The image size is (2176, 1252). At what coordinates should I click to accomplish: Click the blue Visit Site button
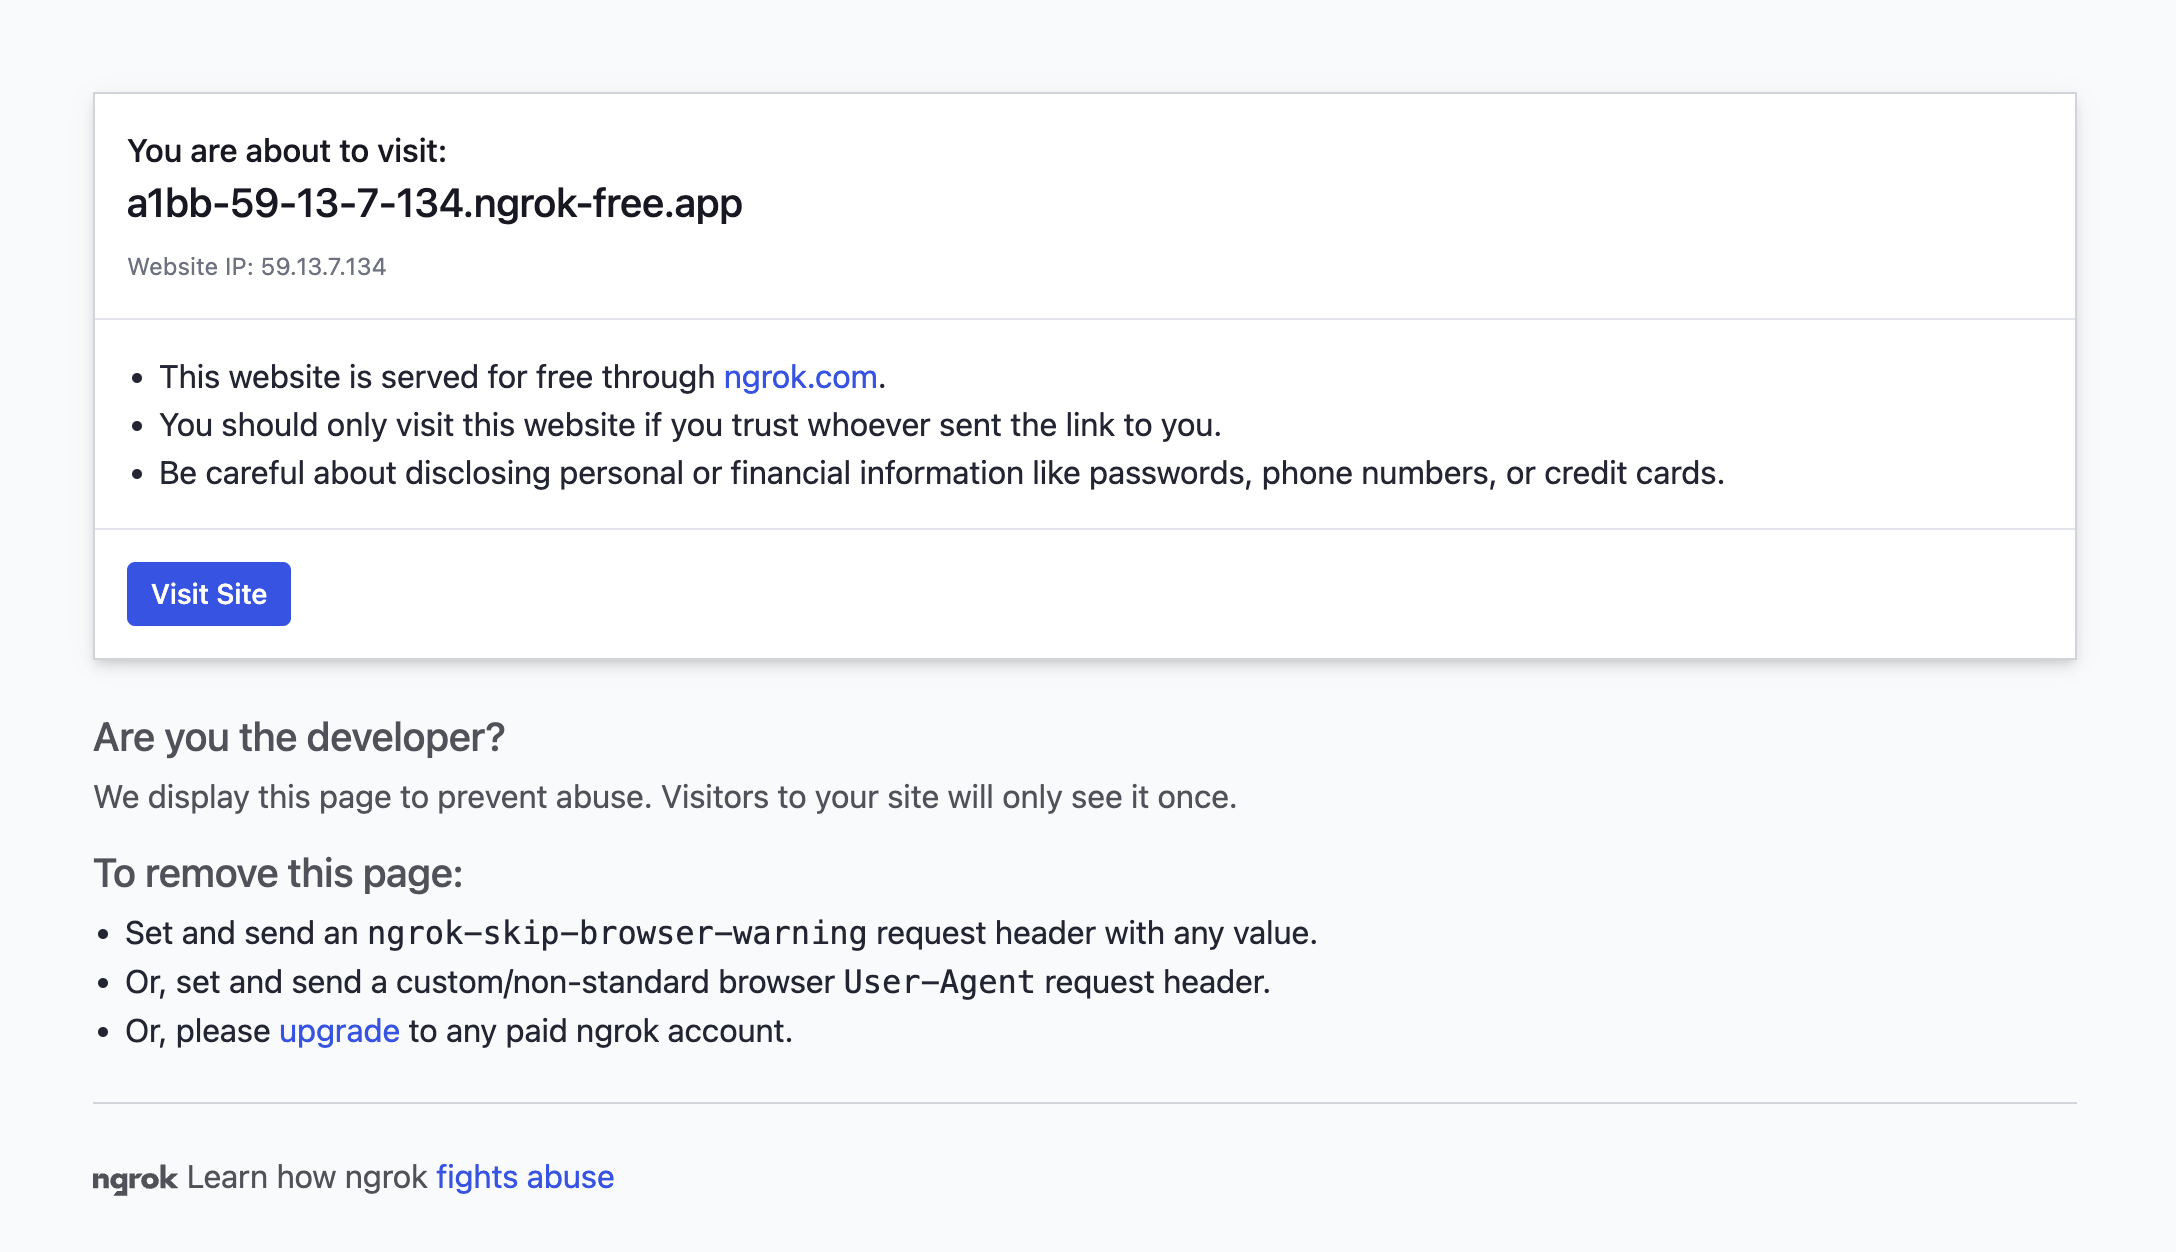click(208, 594)
